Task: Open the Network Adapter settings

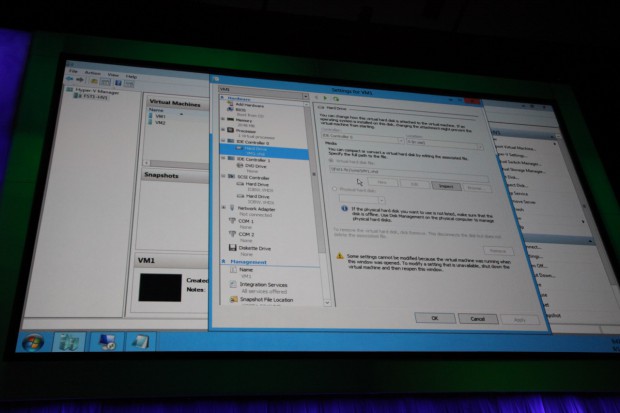Action: (x=252, y=209)
